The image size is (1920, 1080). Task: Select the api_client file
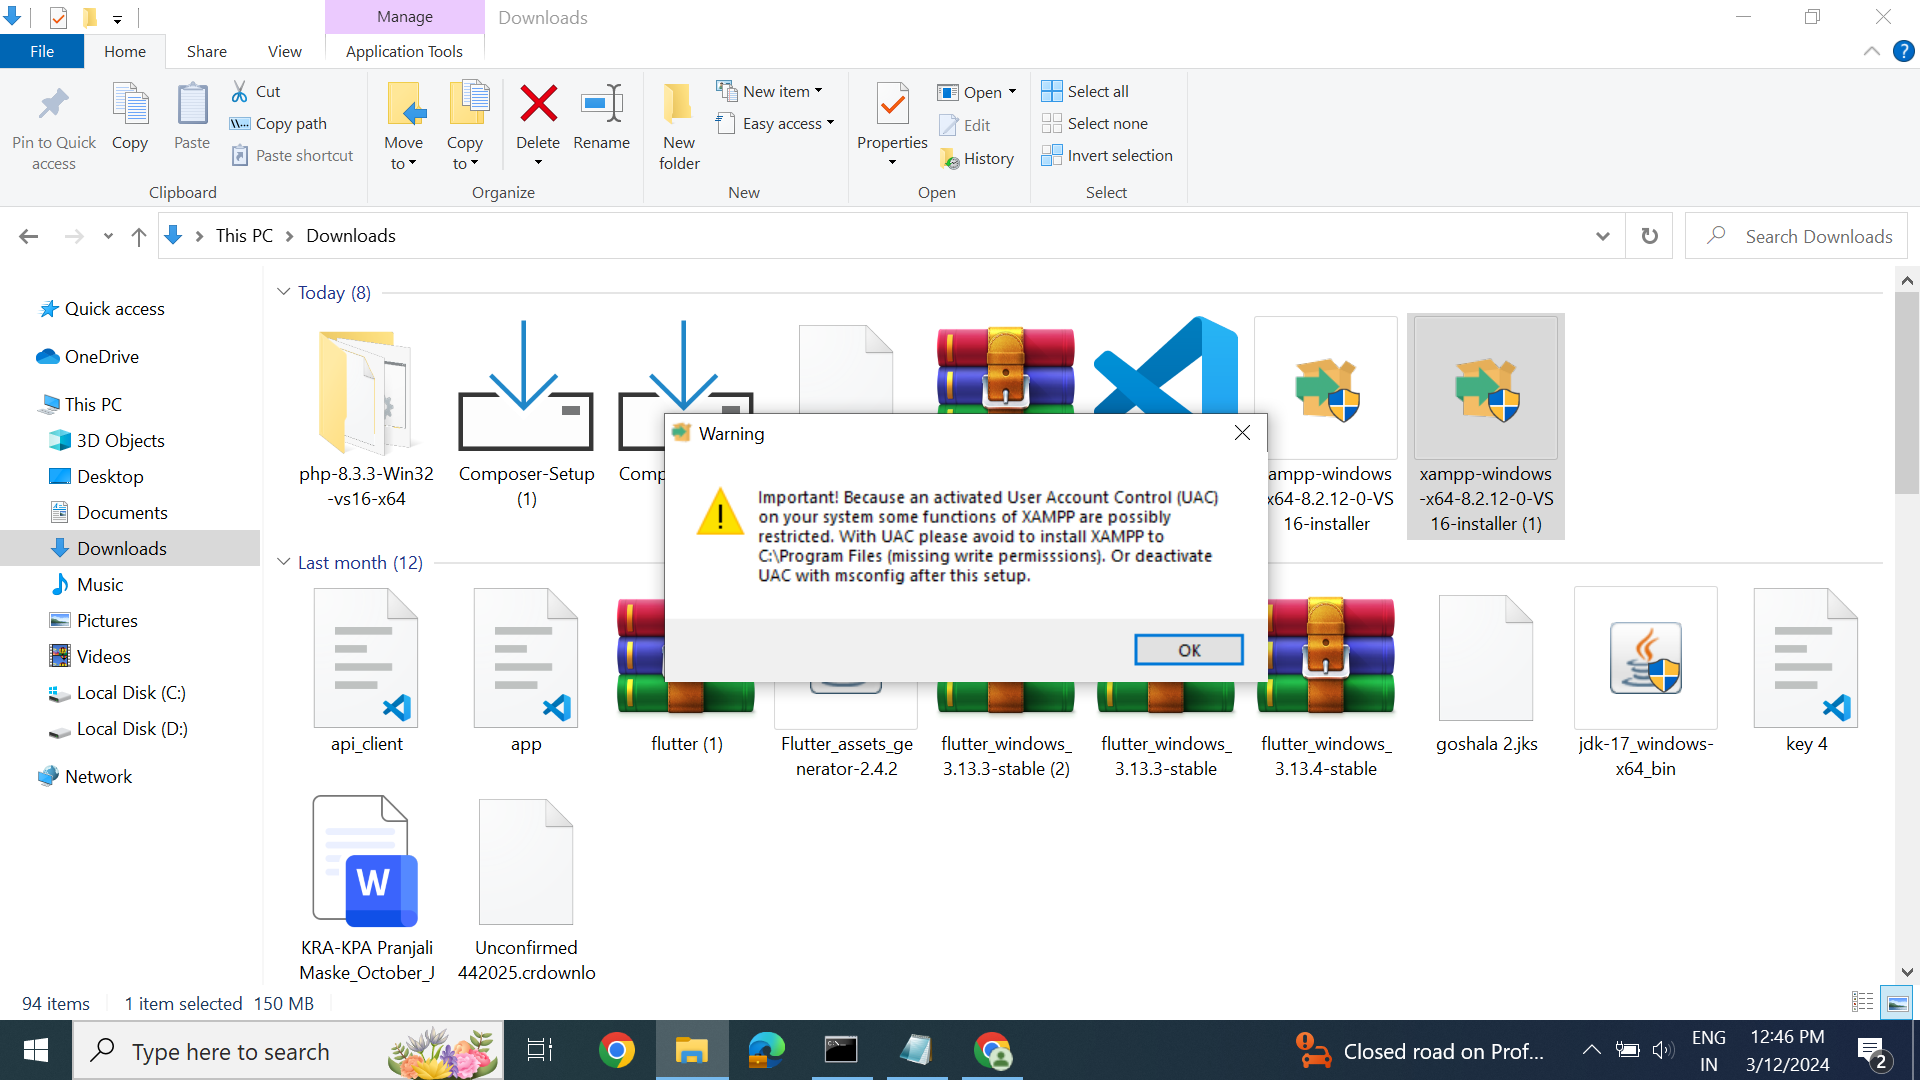coord(366,673)
